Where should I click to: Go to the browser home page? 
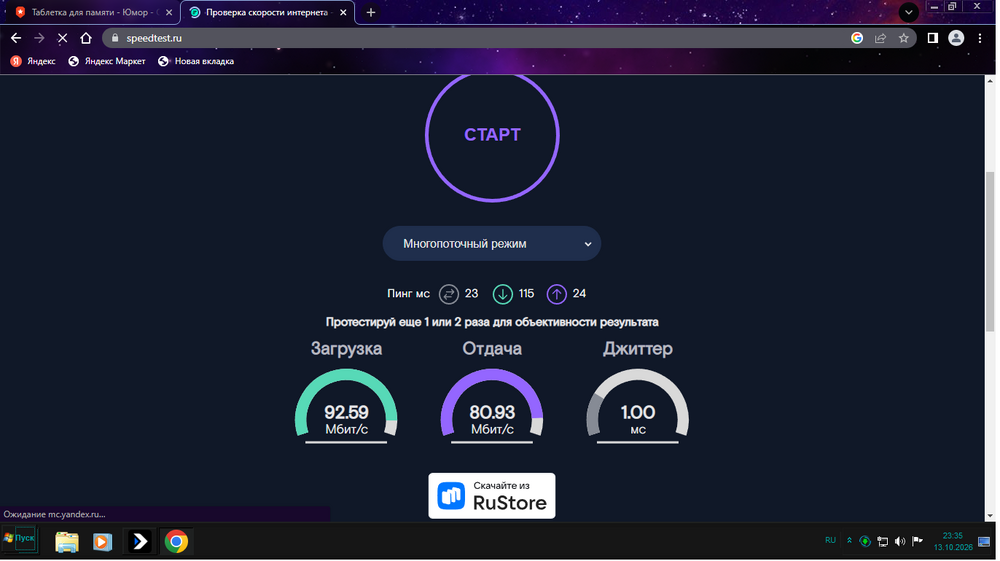(86, 38)
